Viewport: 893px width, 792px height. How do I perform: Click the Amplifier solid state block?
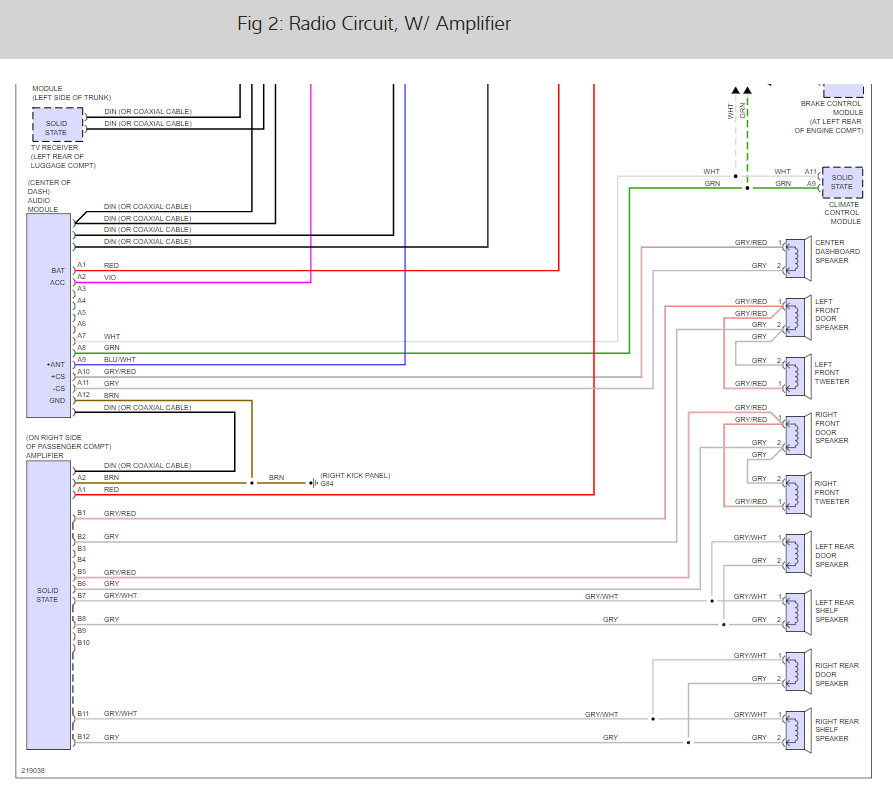[x=48, y=605]
